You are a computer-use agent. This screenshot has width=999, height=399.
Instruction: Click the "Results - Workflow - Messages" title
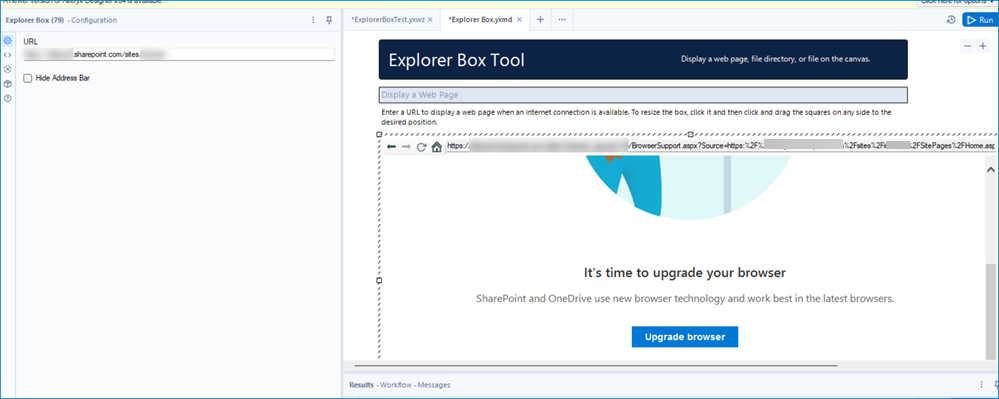point(399,385)
